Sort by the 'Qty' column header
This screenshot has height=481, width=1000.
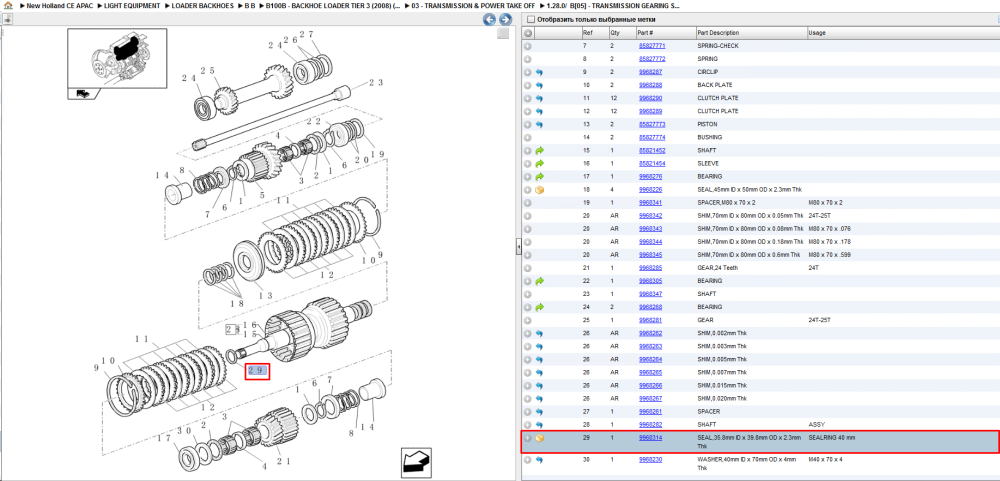pyautogui.click(x=615, y=33)
